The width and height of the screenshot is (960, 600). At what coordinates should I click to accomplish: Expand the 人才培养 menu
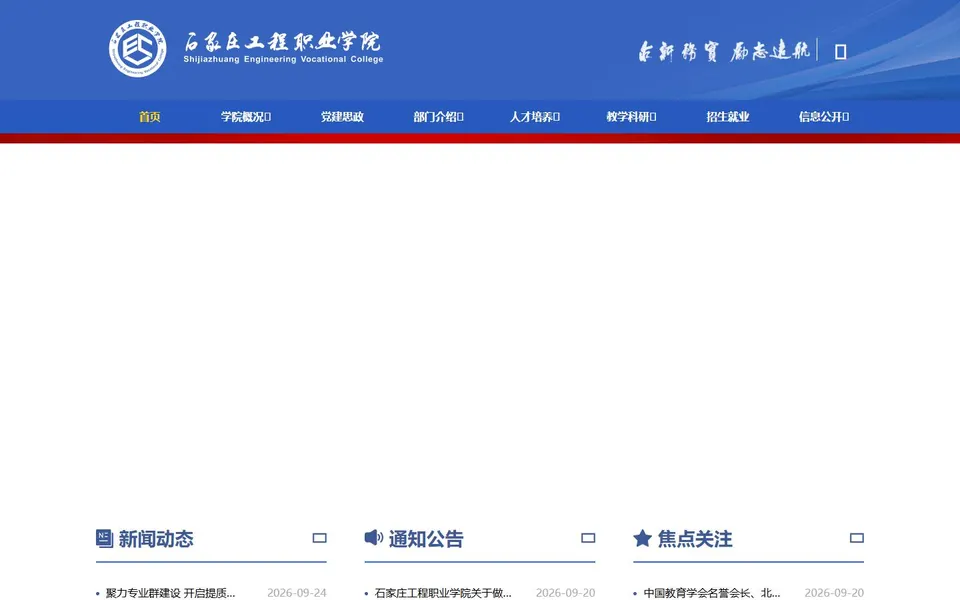[x=534, y=117]
